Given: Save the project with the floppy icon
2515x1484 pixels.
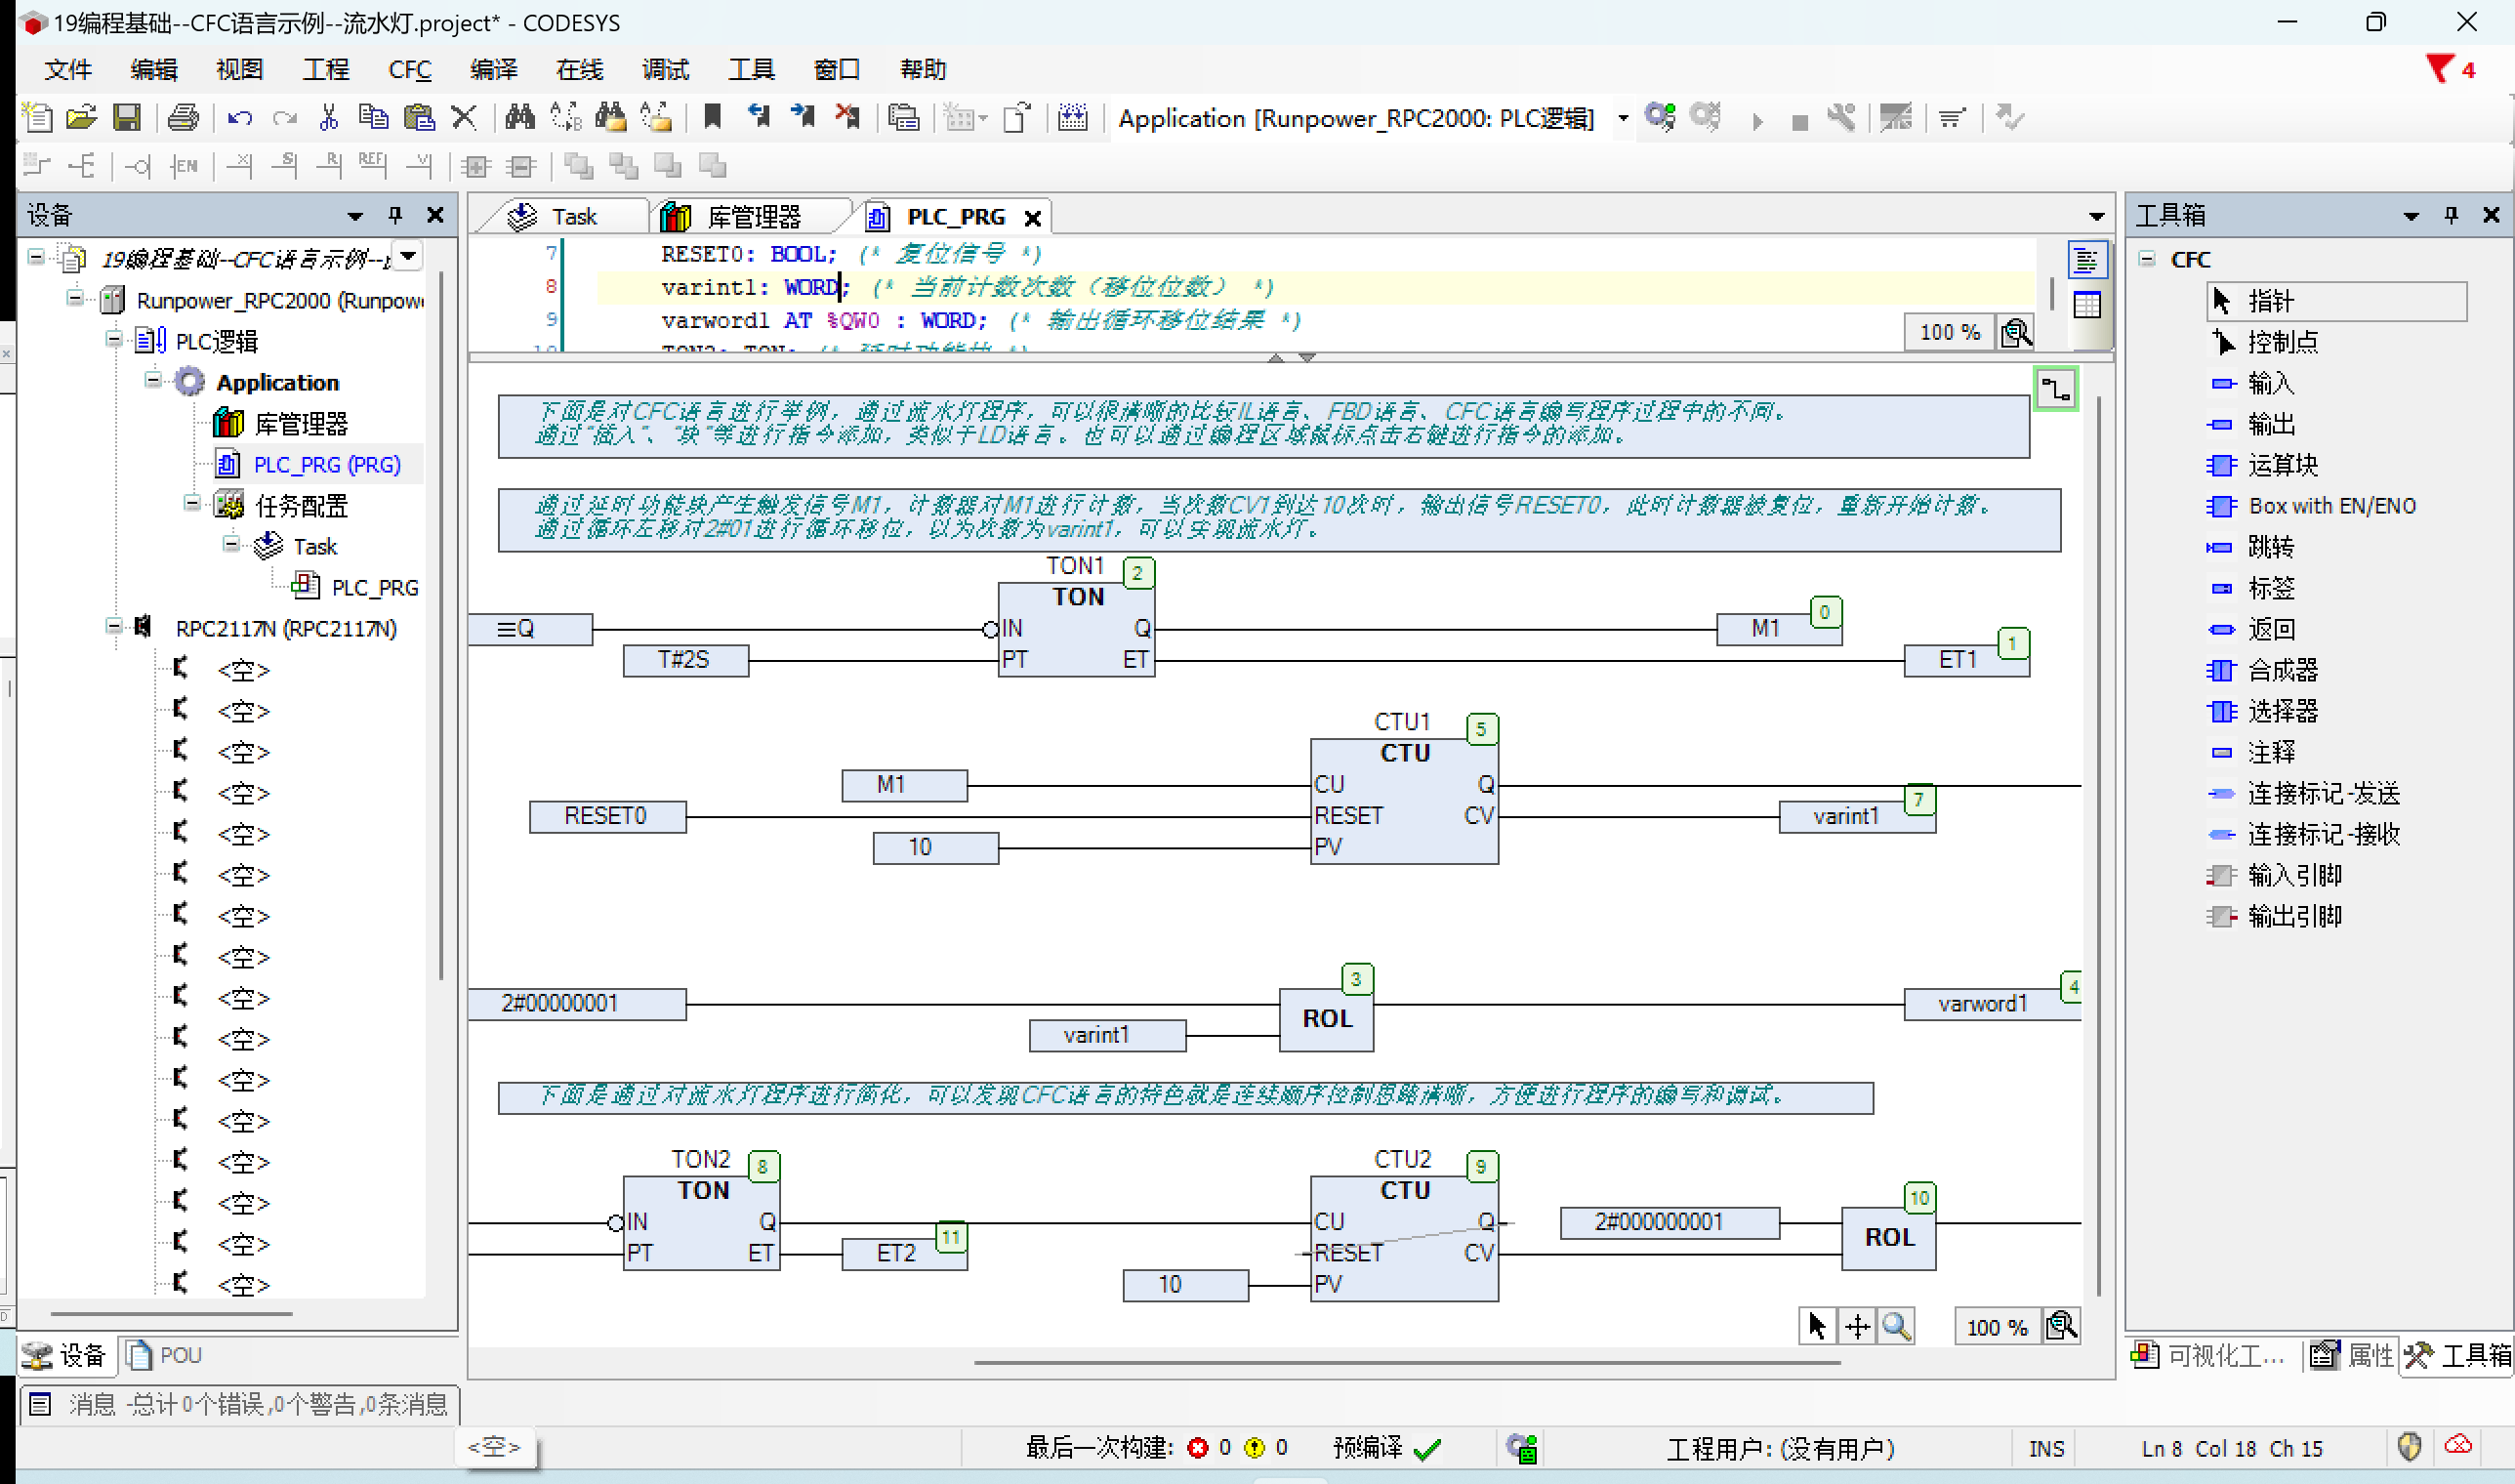Looking at the screenshot, I should coord(127,118).
